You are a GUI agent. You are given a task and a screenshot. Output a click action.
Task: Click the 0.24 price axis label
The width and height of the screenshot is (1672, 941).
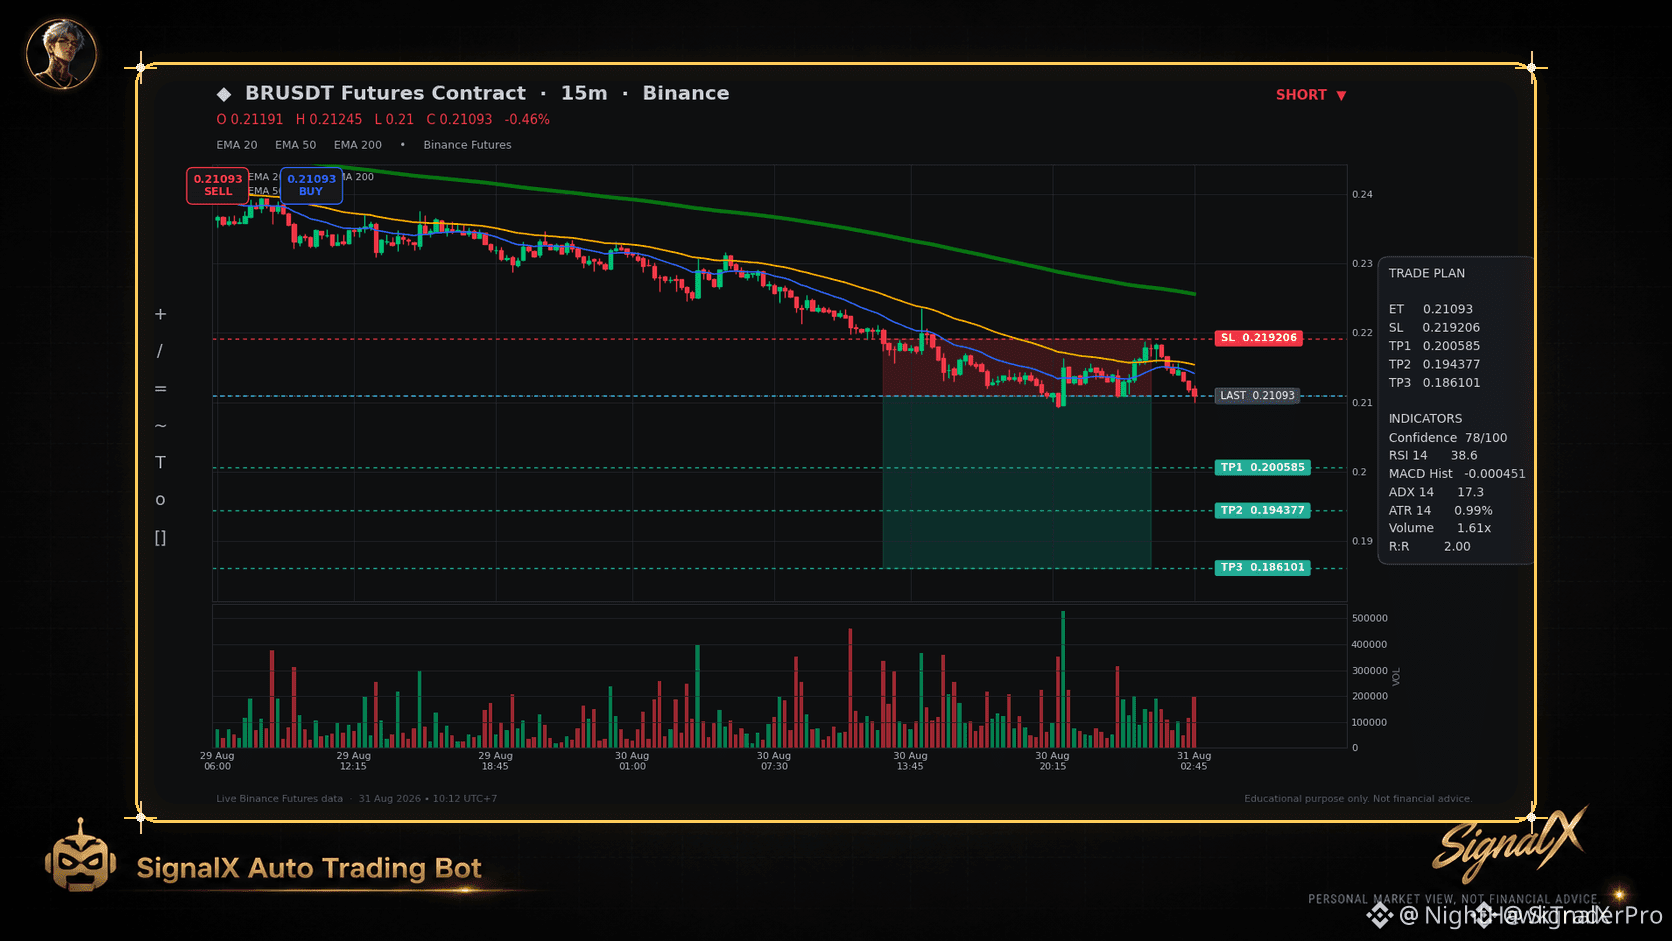click(x=1362, y=195)
